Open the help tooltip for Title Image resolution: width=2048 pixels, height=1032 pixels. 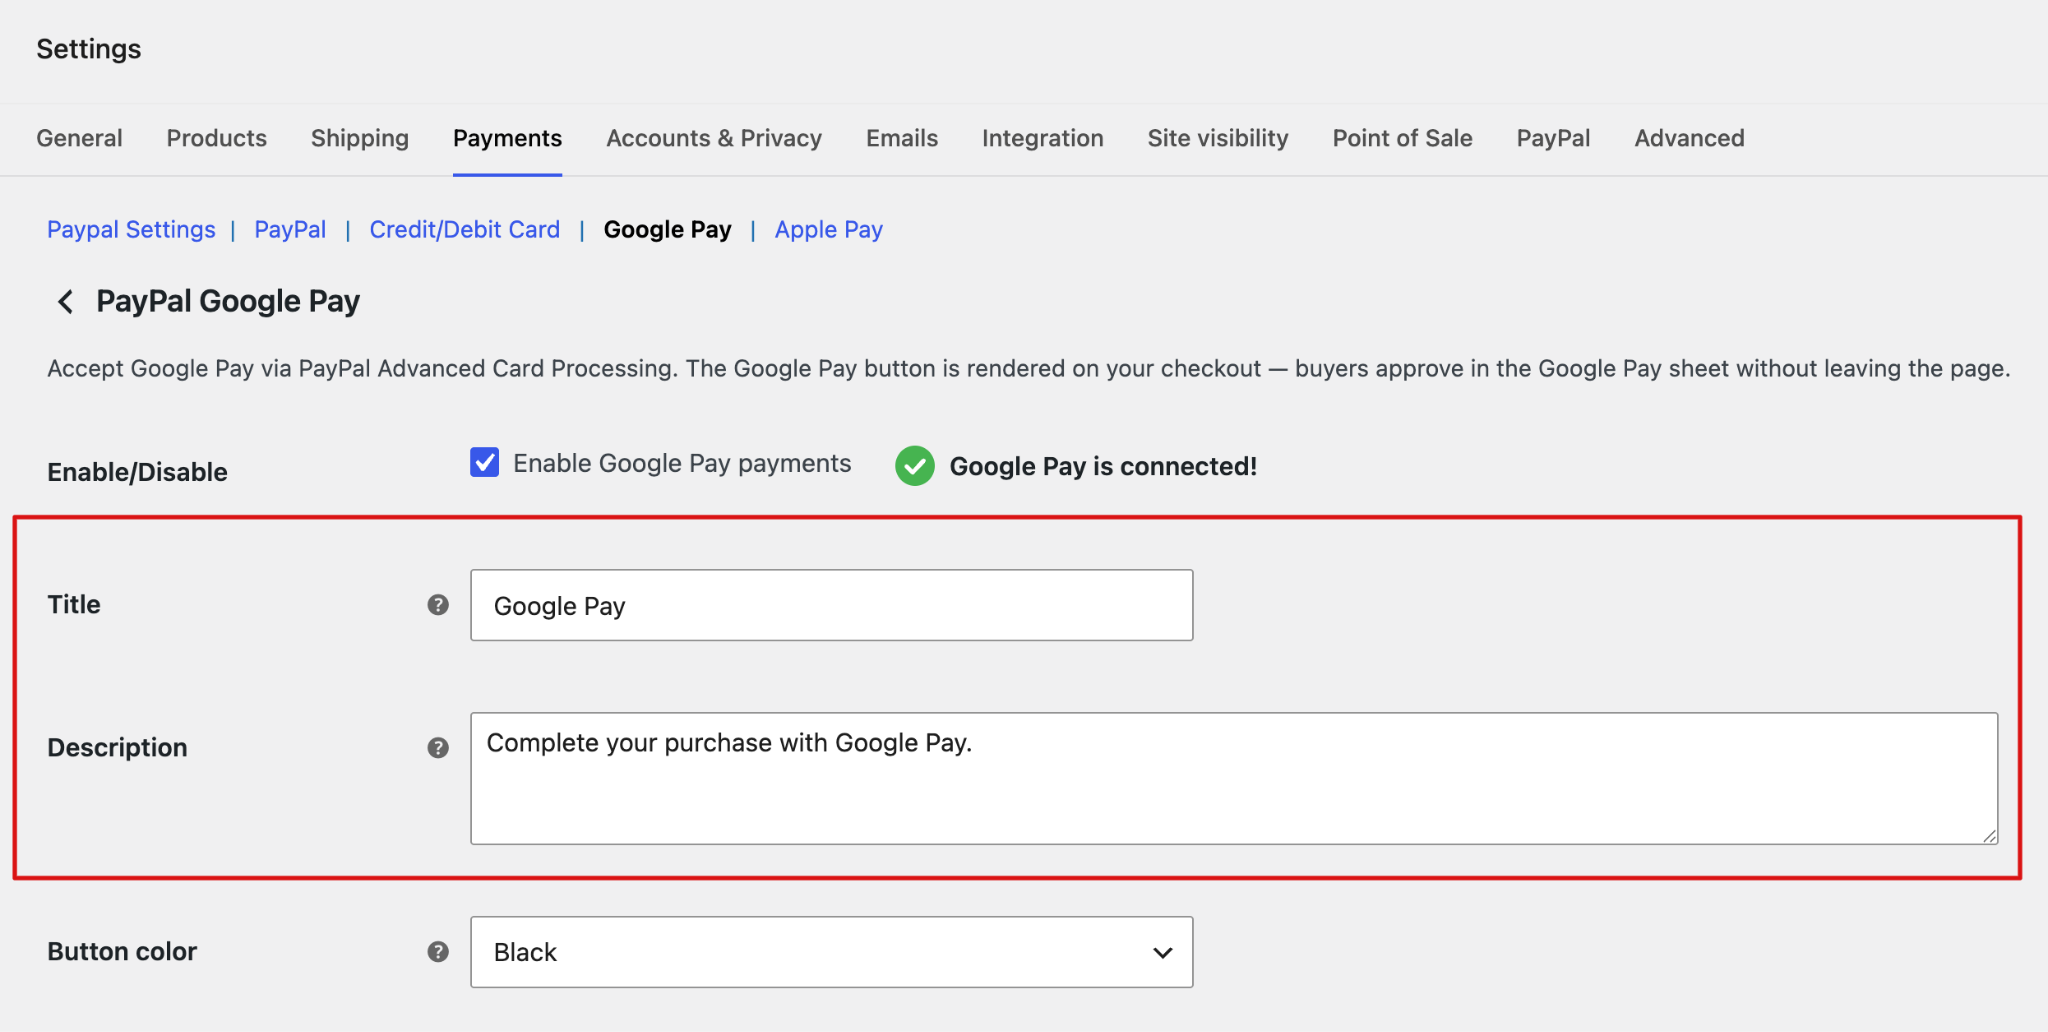(438, 605)
